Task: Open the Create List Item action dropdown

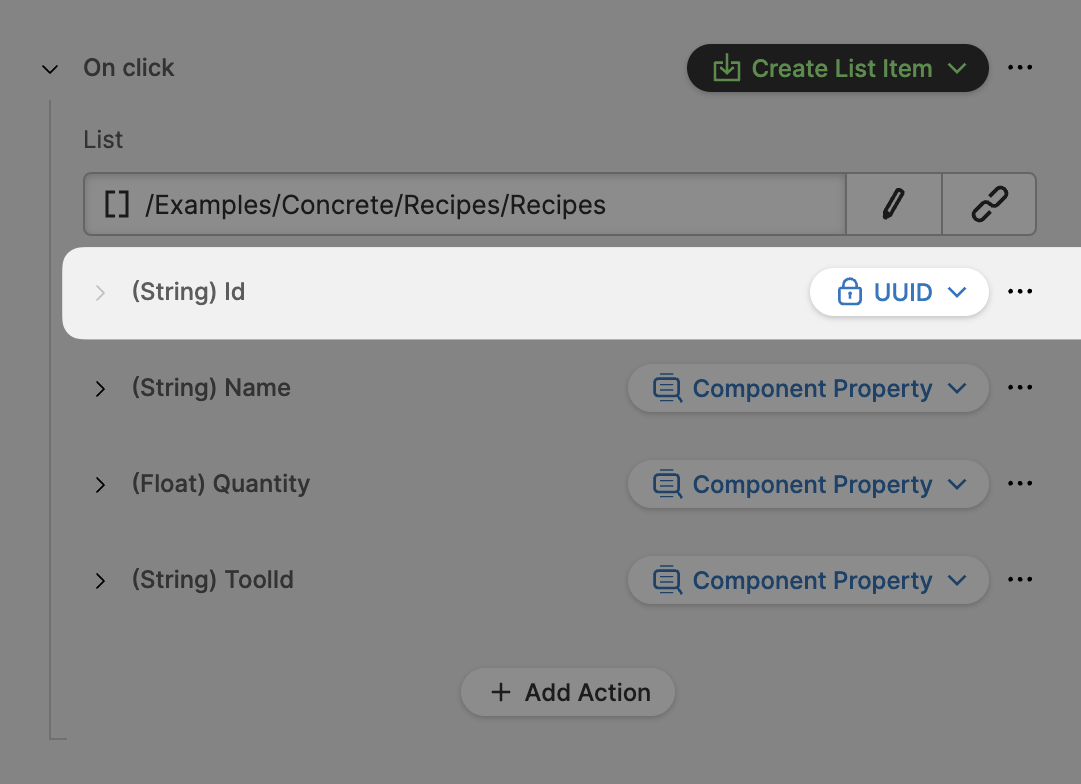Action: click(838, 69)
